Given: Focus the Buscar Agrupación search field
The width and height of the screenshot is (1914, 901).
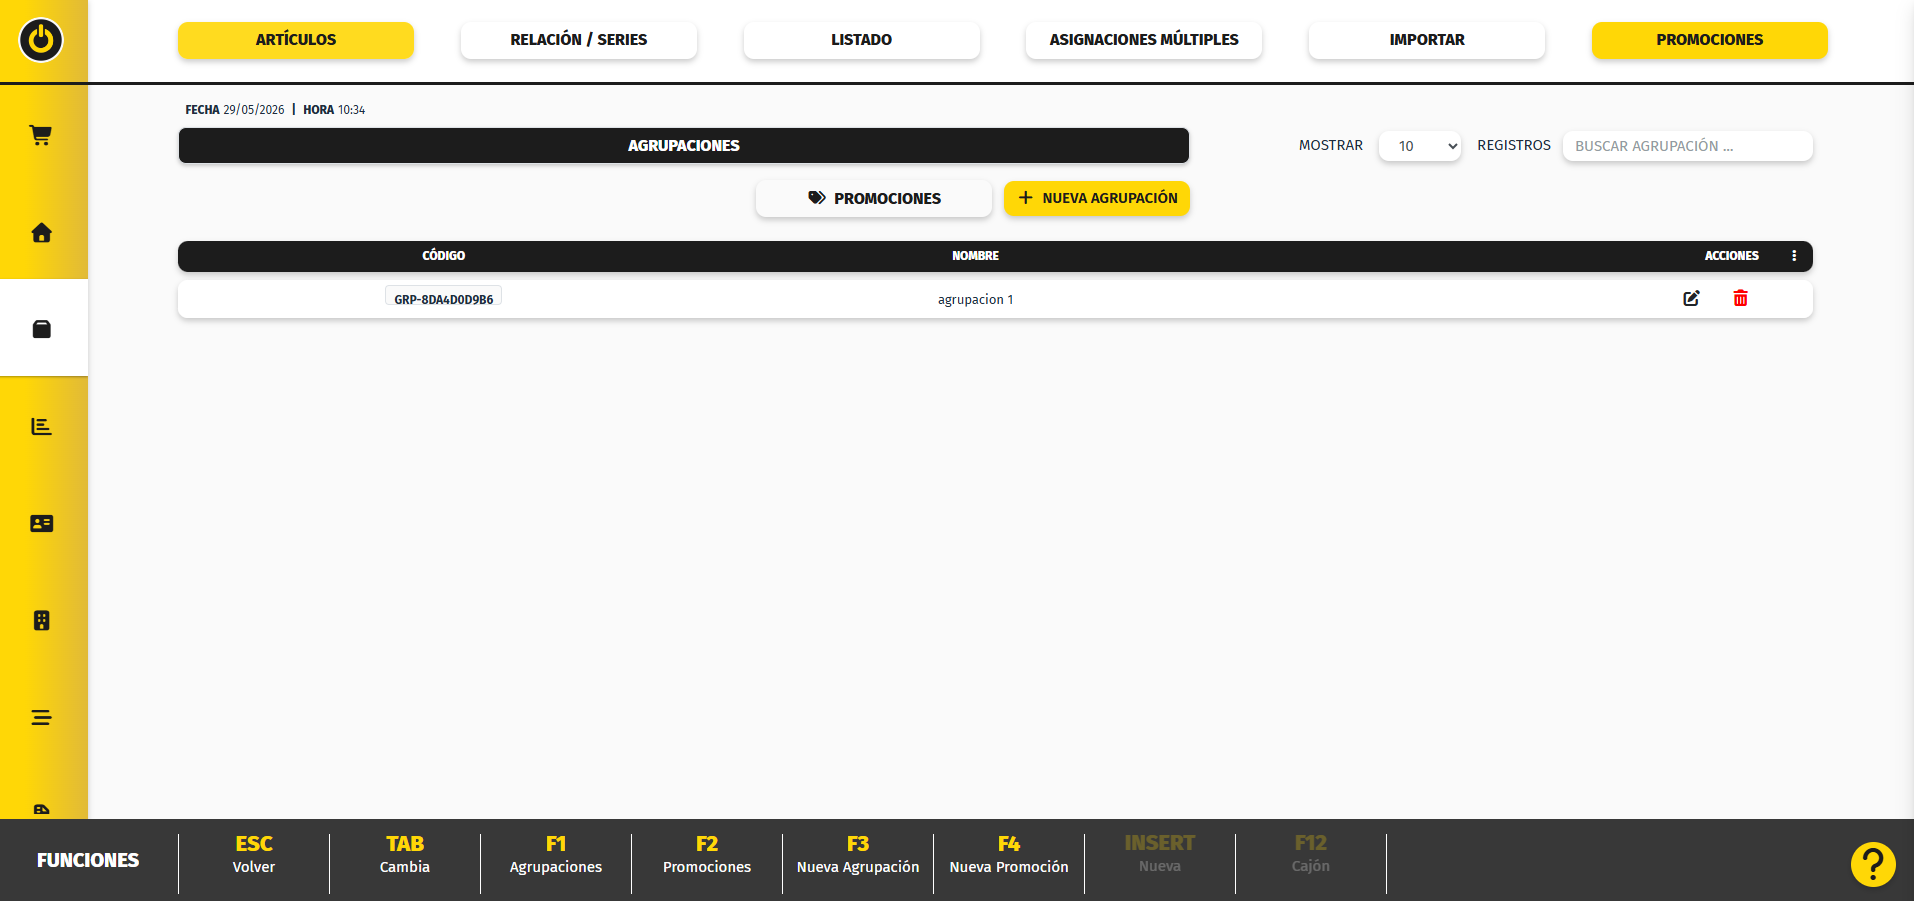Looking at the screenshot, I should click(x=1688, y=146).
